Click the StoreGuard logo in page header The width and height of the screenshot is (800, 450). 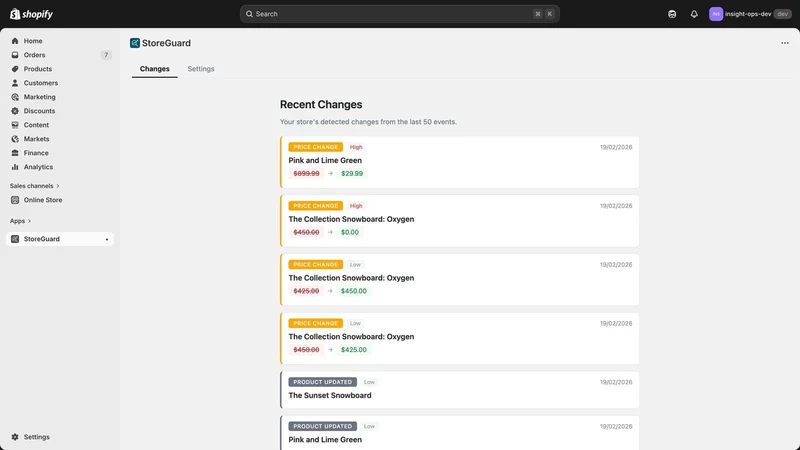tap(135, 43)
